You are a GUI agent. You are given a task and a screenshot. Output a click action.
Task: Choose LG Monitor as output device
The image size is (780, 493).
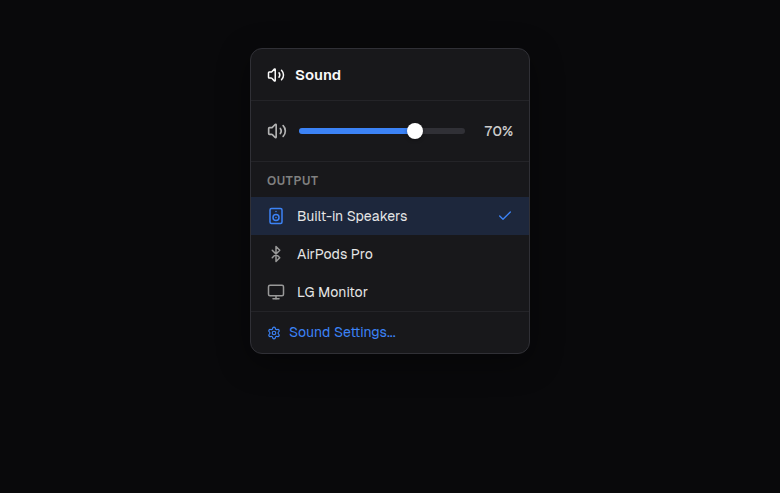pos(332,292)
